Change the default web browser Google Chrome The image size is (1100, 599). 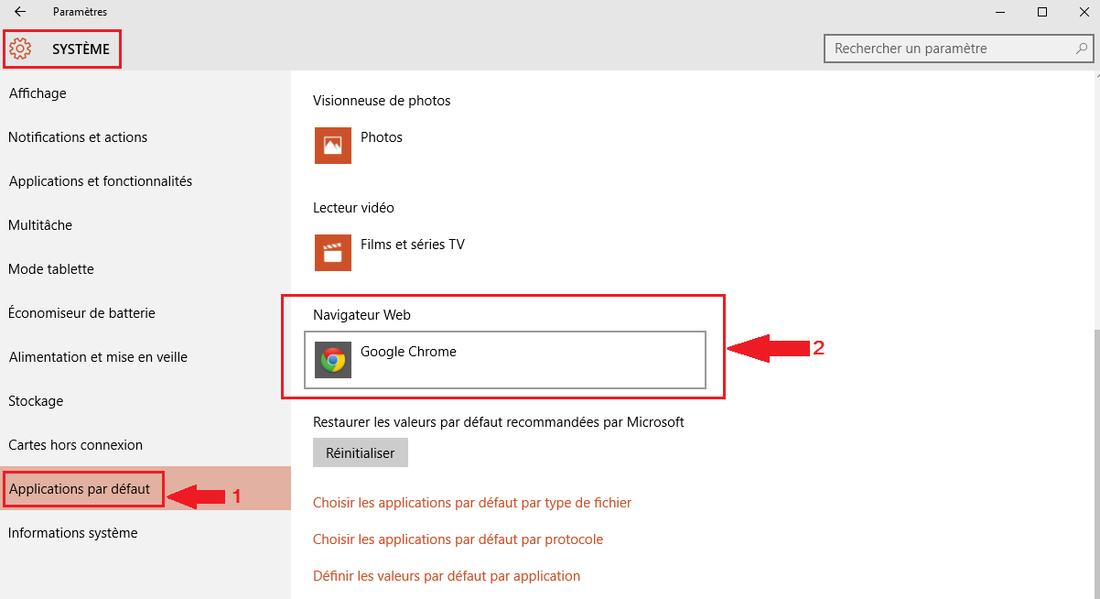coord(505,360)
